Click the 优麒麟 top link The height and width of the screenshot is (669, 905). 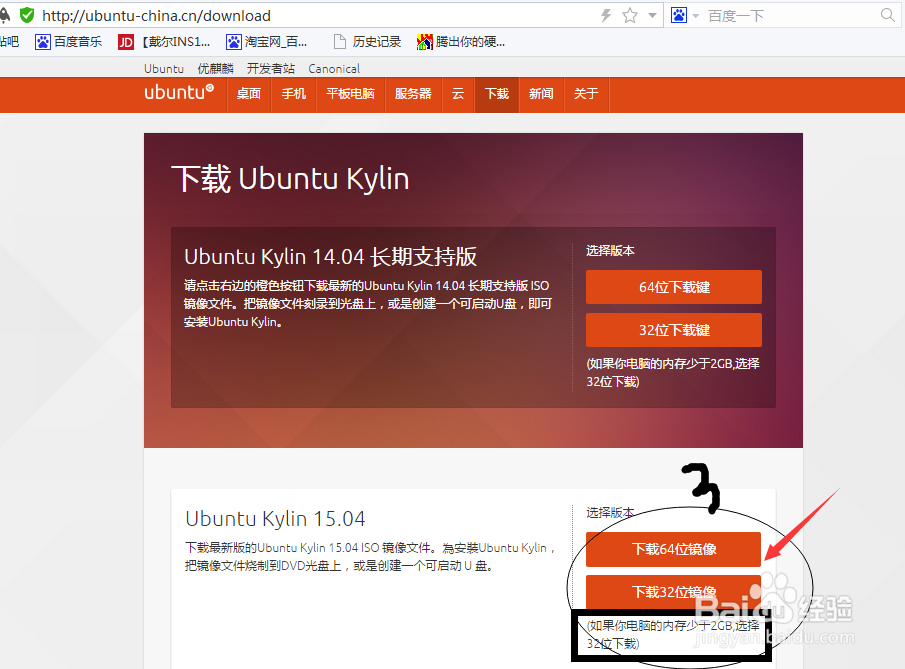(x=215, y=69)
